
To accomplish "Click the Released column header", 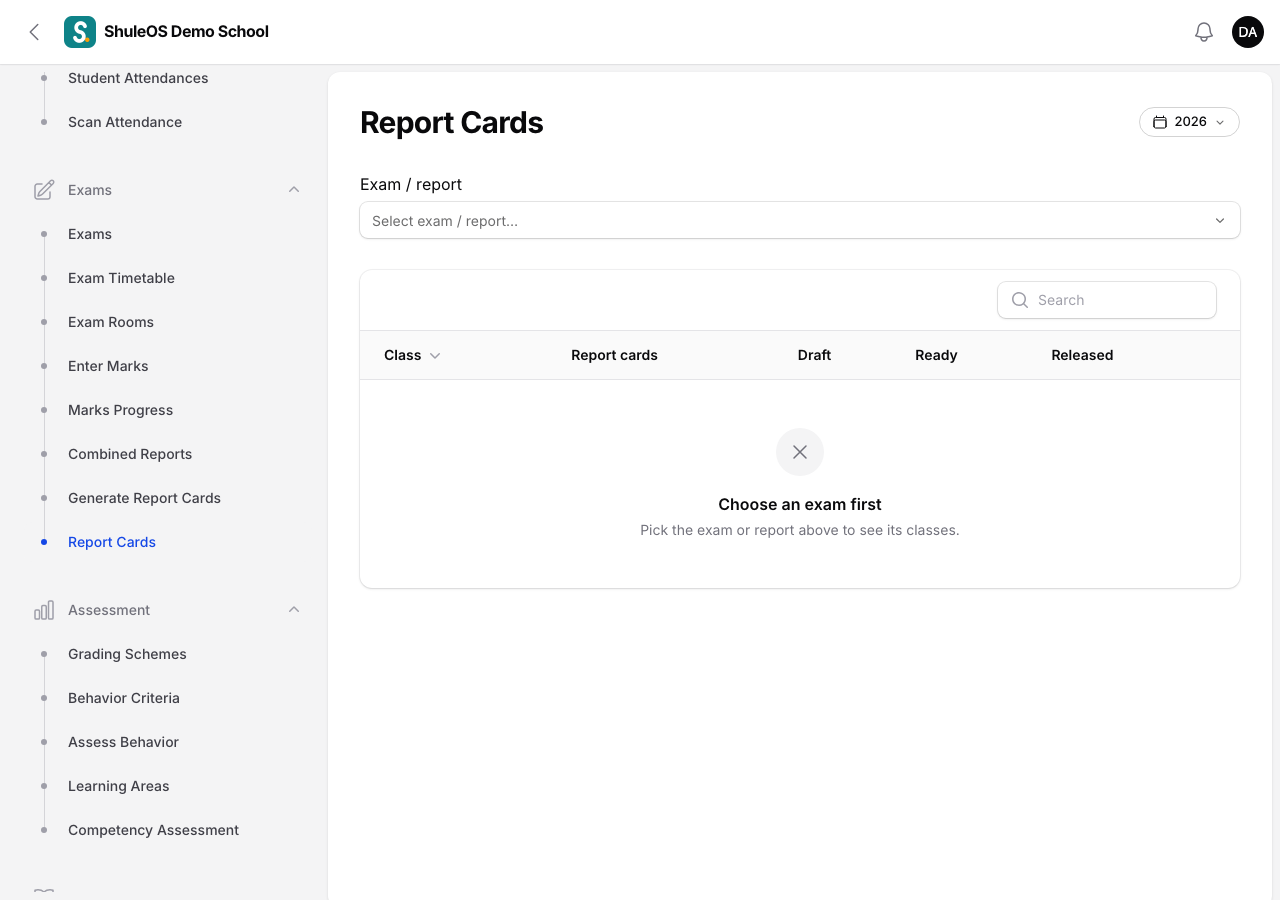I will point(1082,355).
